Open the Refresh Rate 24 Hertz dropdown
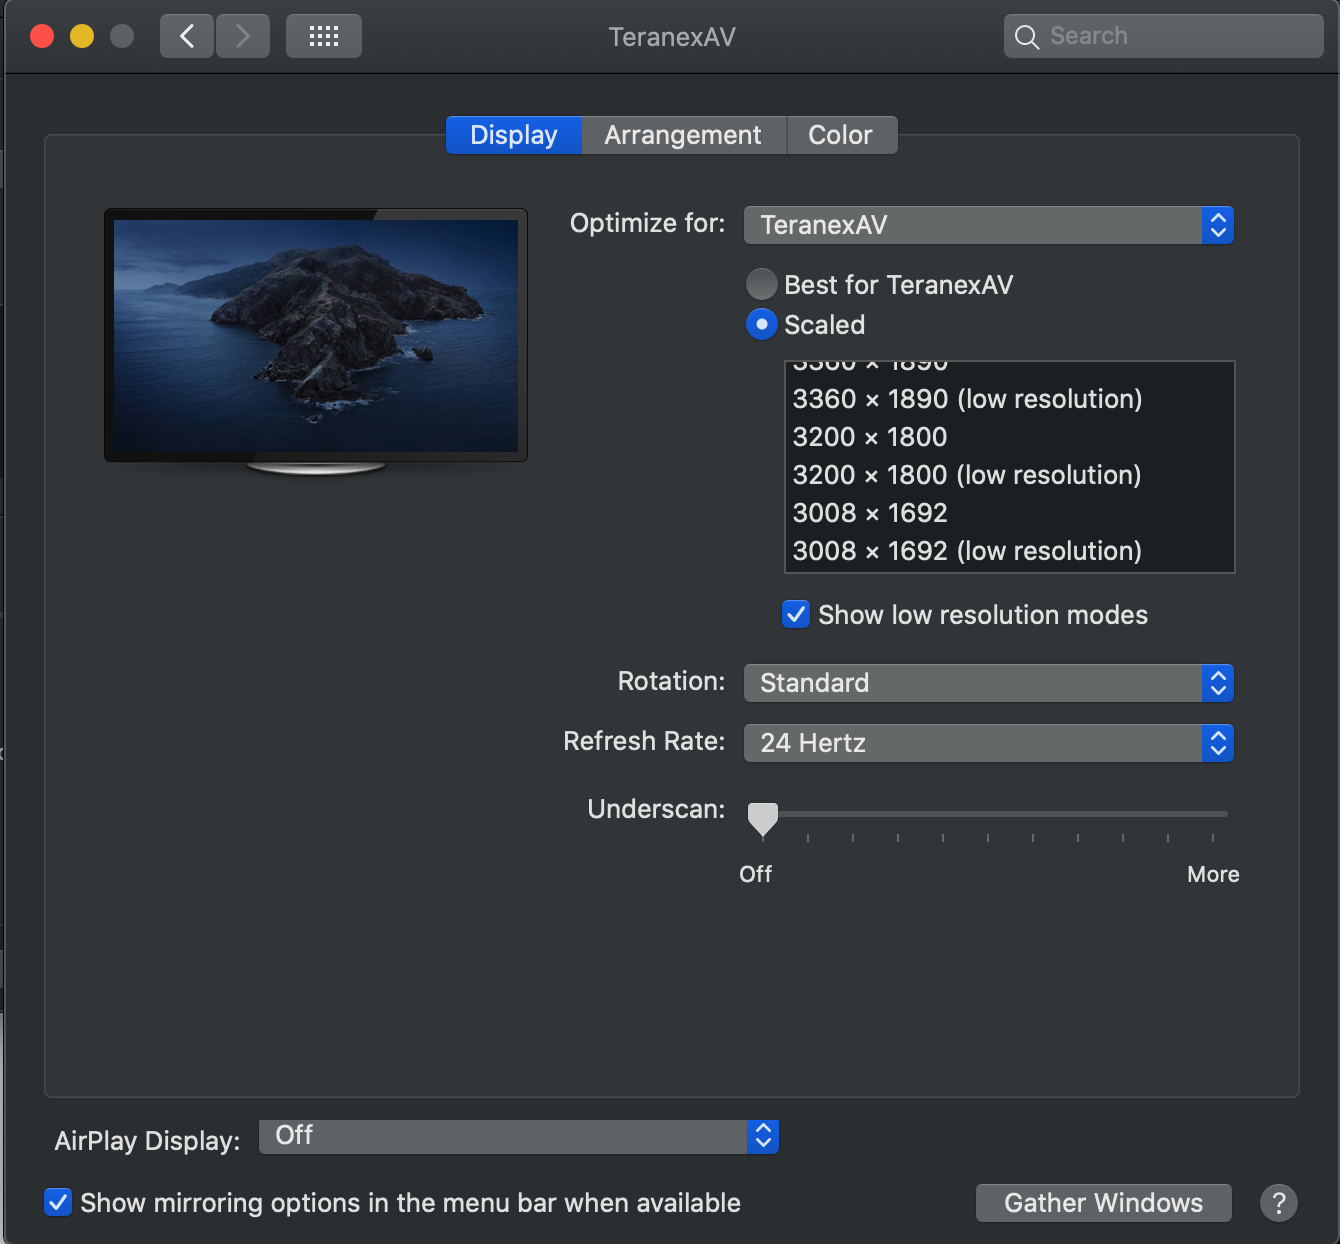The width and height of the screenshot is (1340, 1244). [989, 743]
